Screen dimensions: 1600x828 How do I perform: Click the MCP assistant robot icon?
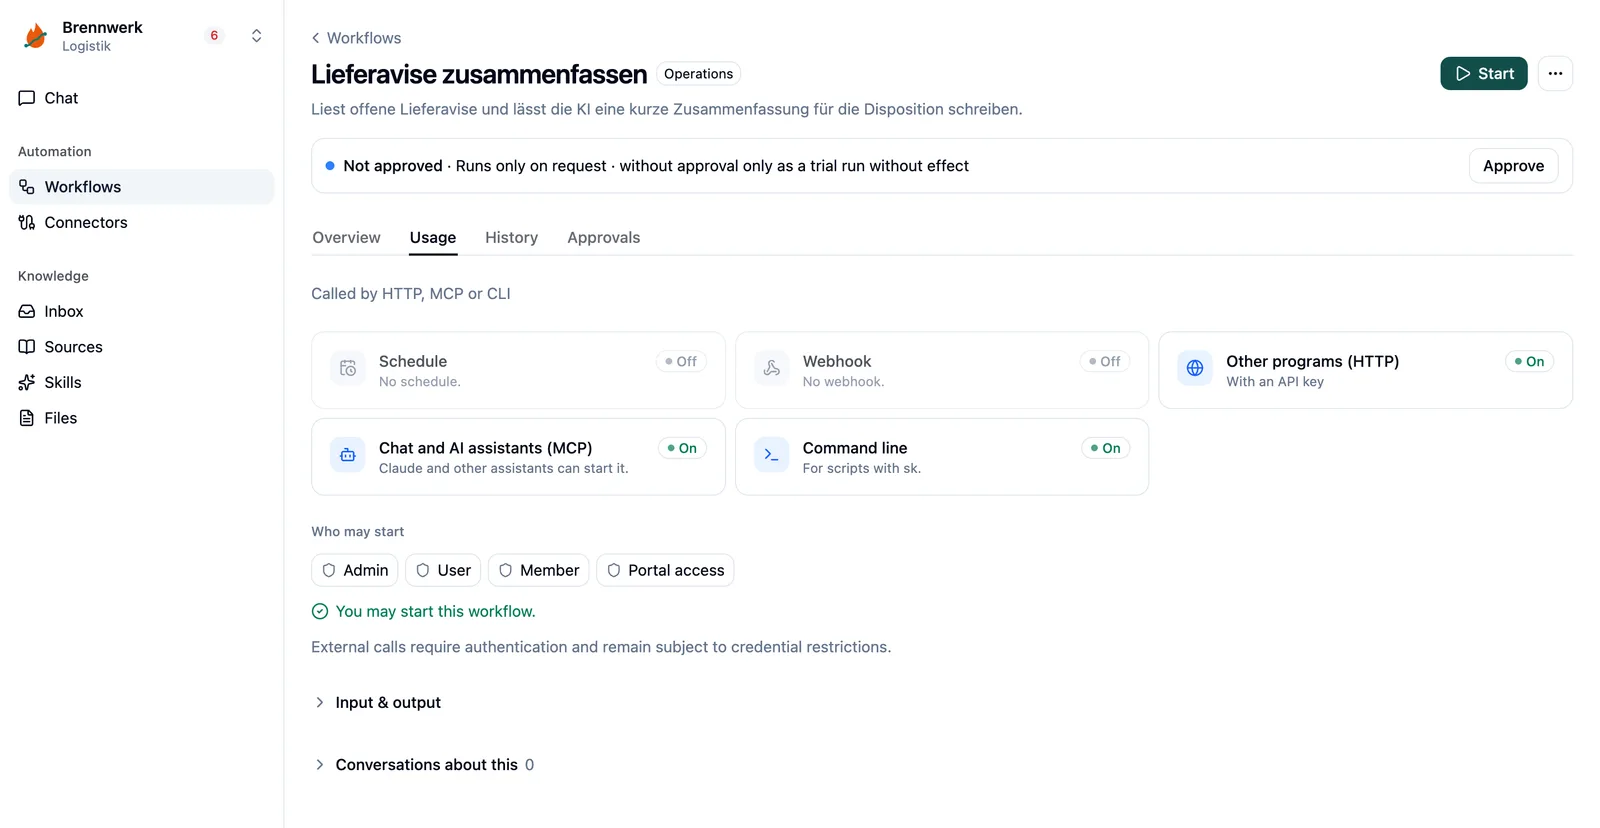coord(348,455)
